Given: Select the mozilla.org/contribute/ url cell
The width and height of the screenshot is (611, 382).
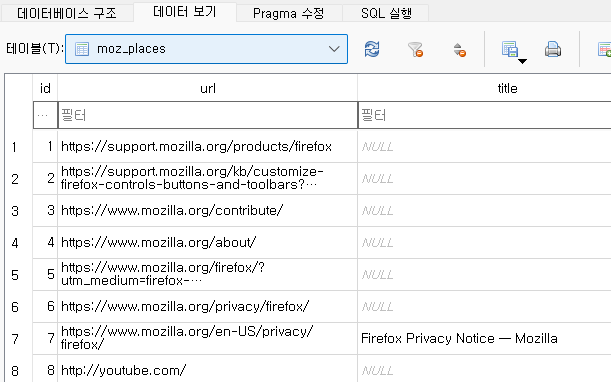Looking at the screenshot, I should 208,211.
